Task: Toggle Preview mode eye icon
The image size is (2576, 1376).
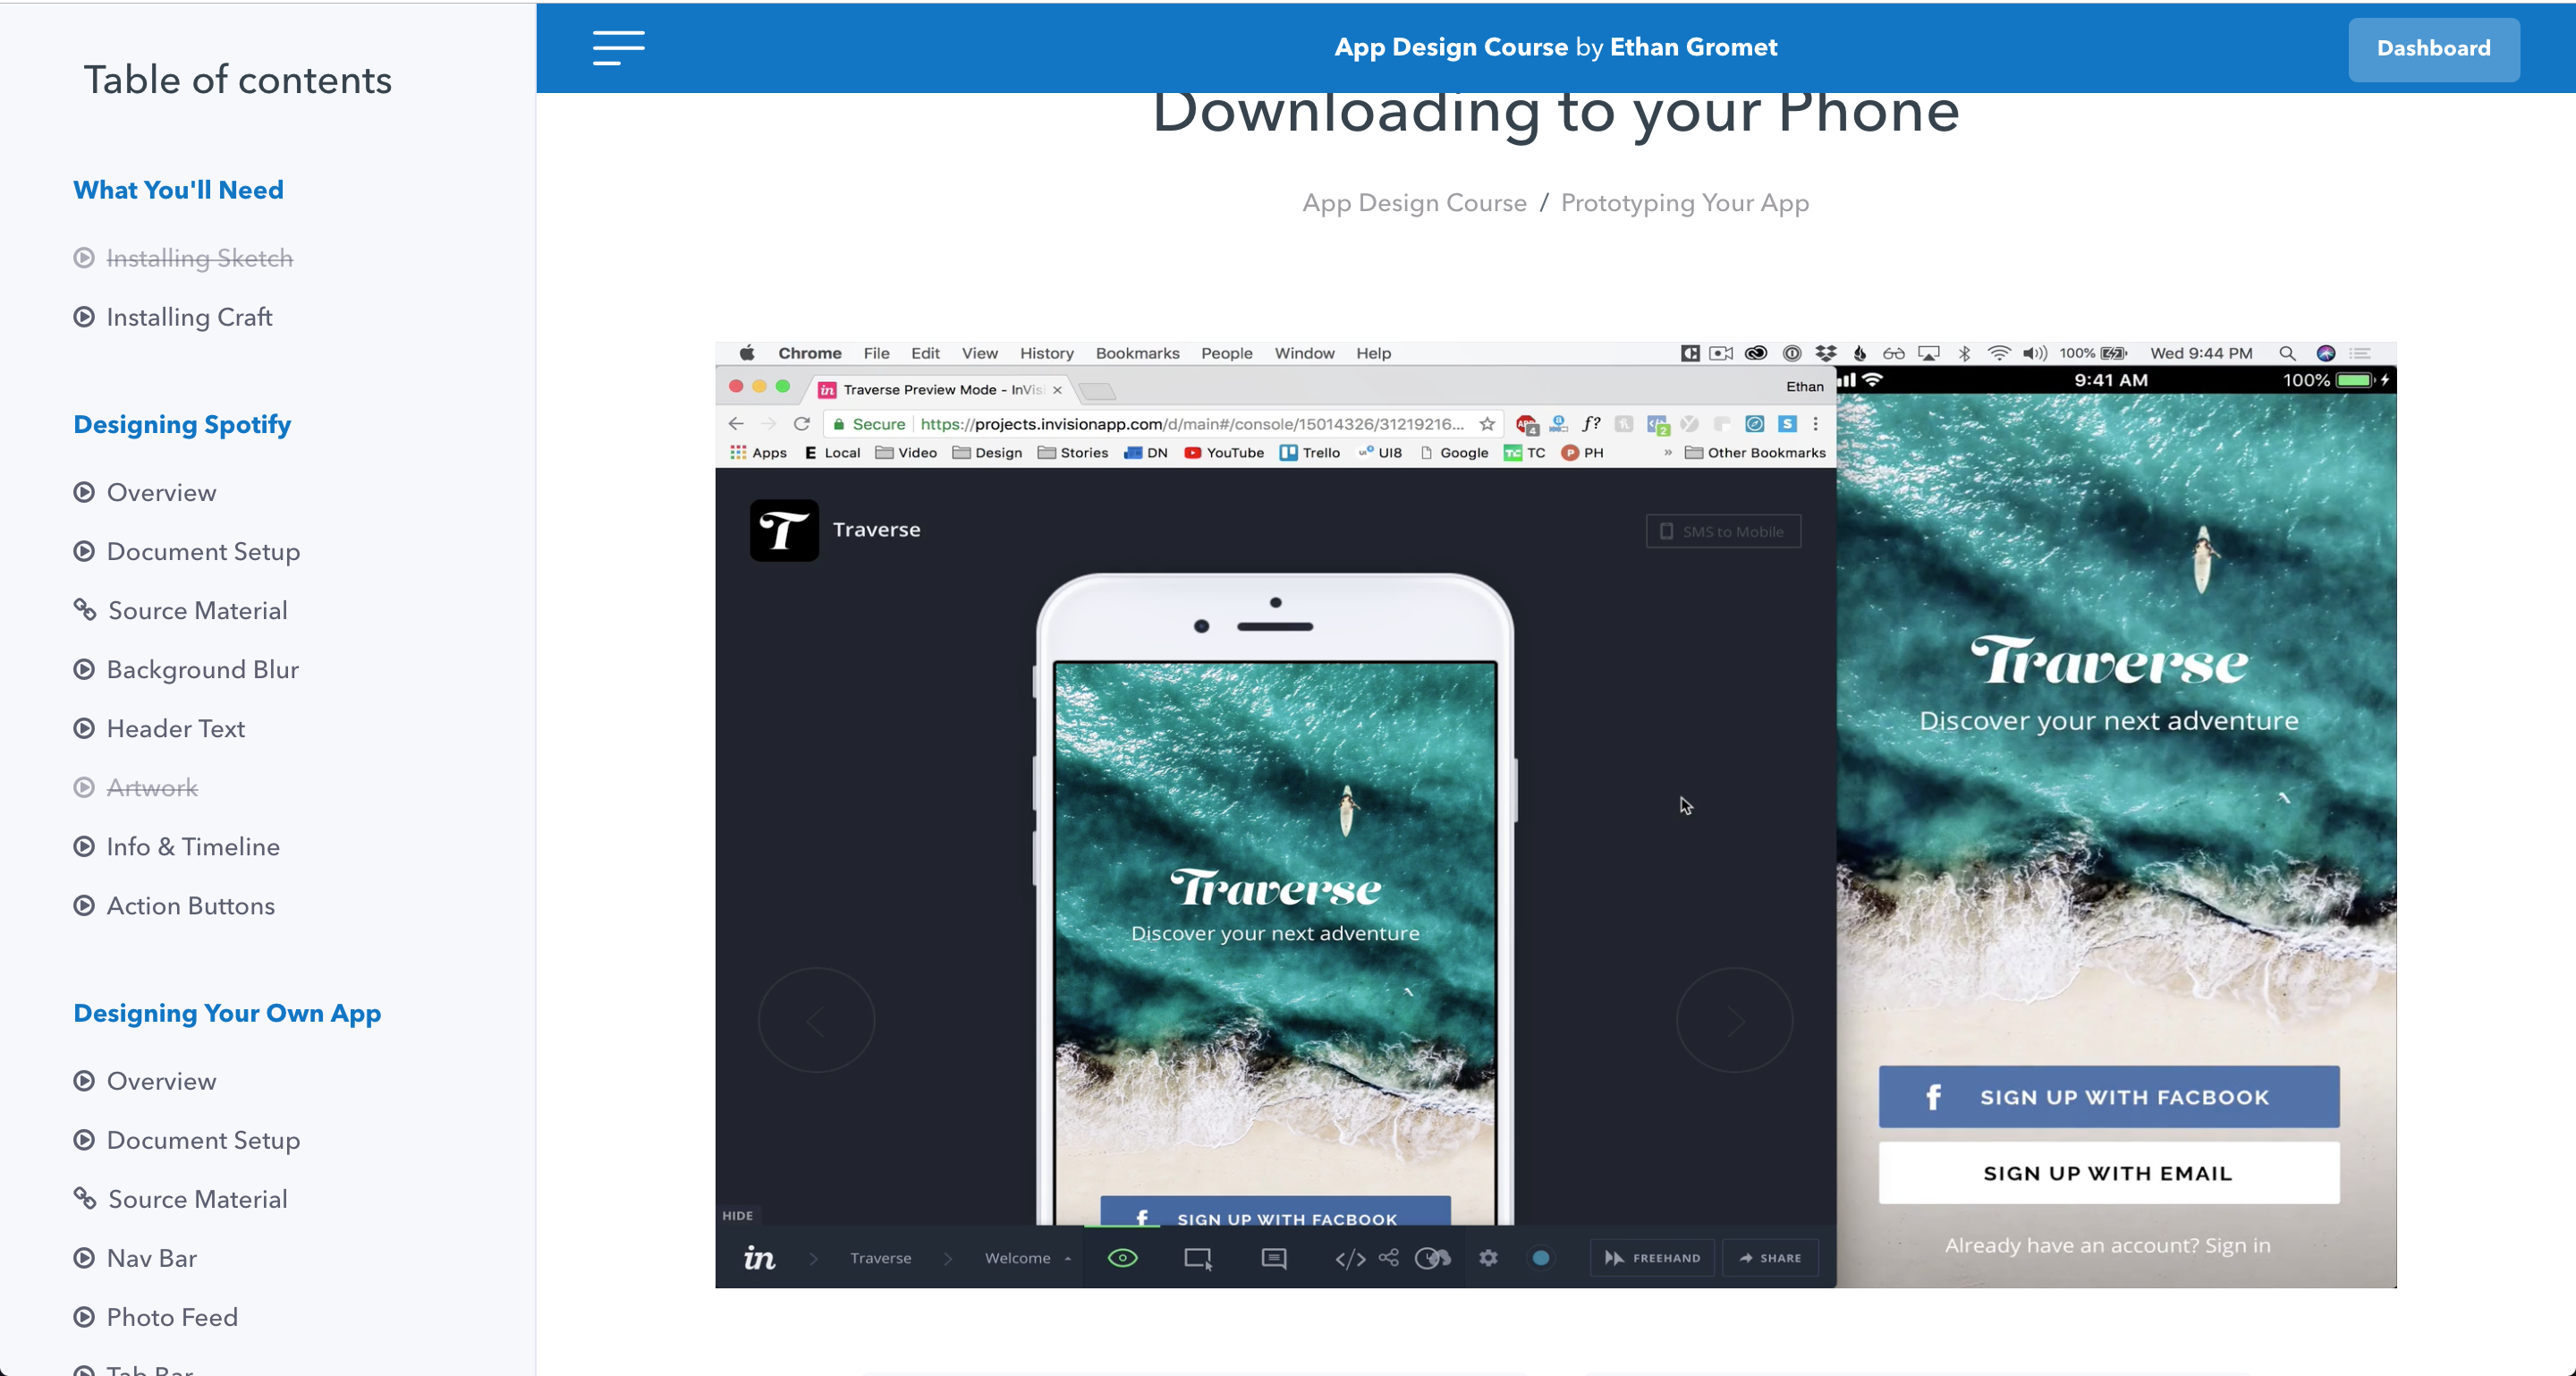Action: point(1122,1258)
